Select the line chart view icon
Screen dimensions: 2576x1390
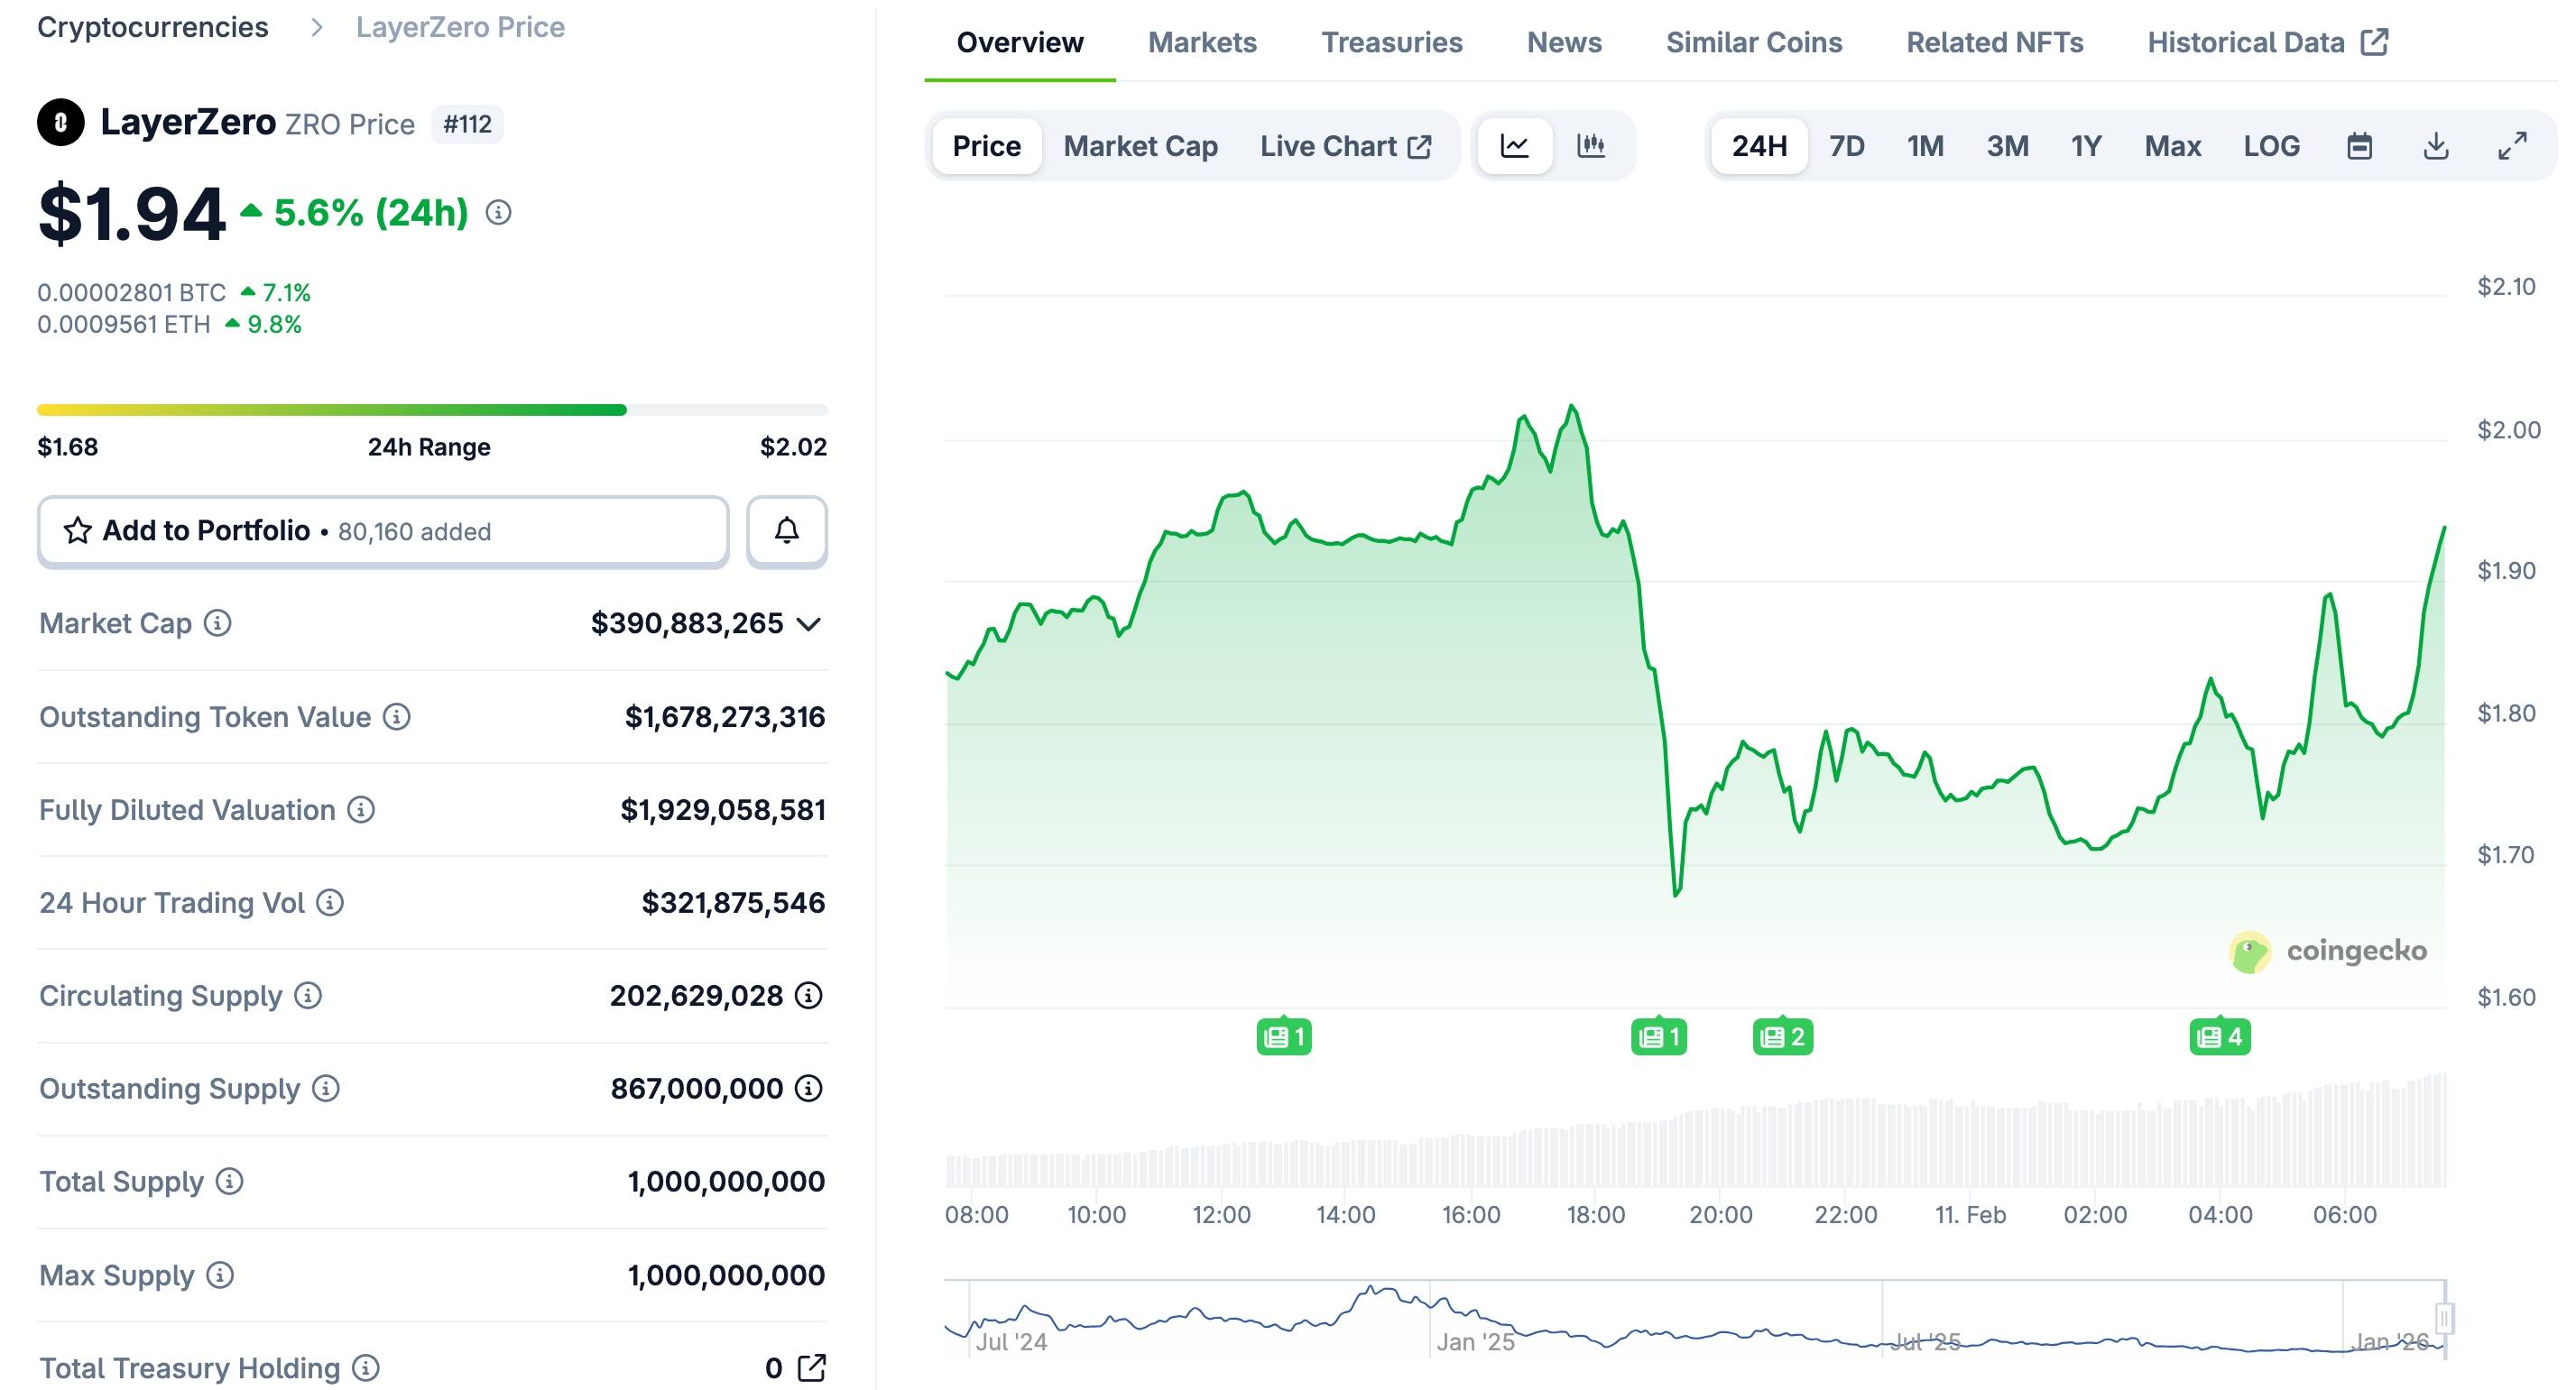pos(1514,146)
